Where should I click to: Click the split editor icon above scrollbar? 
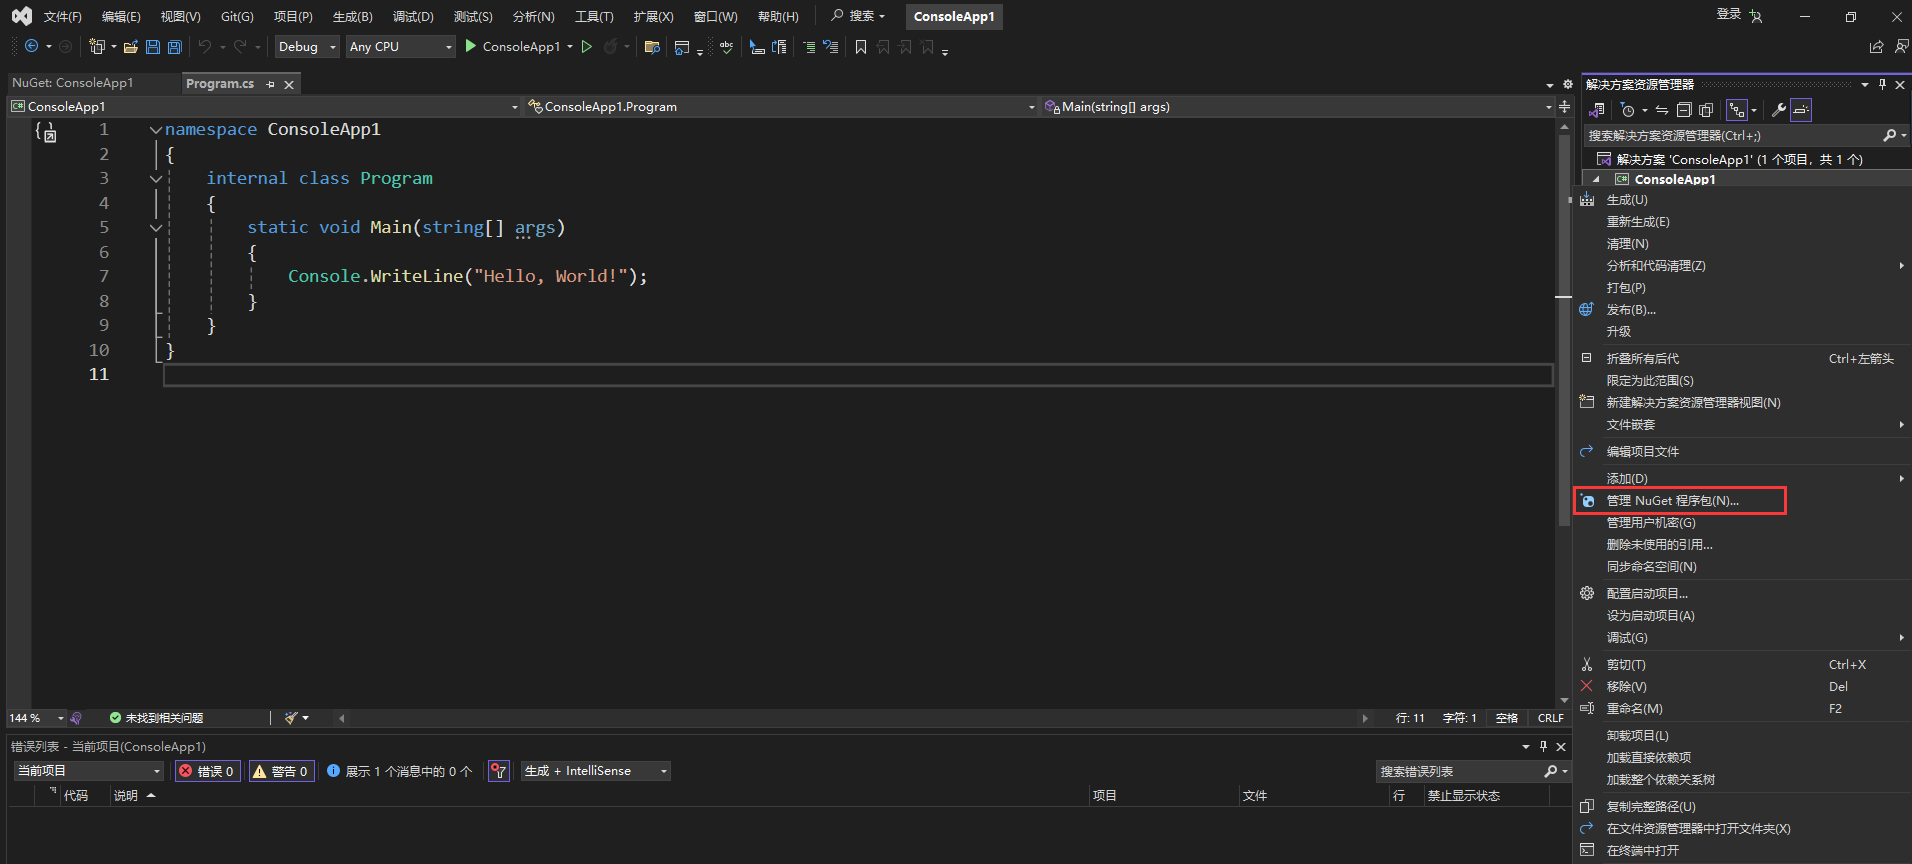(x=1564, y=106)
